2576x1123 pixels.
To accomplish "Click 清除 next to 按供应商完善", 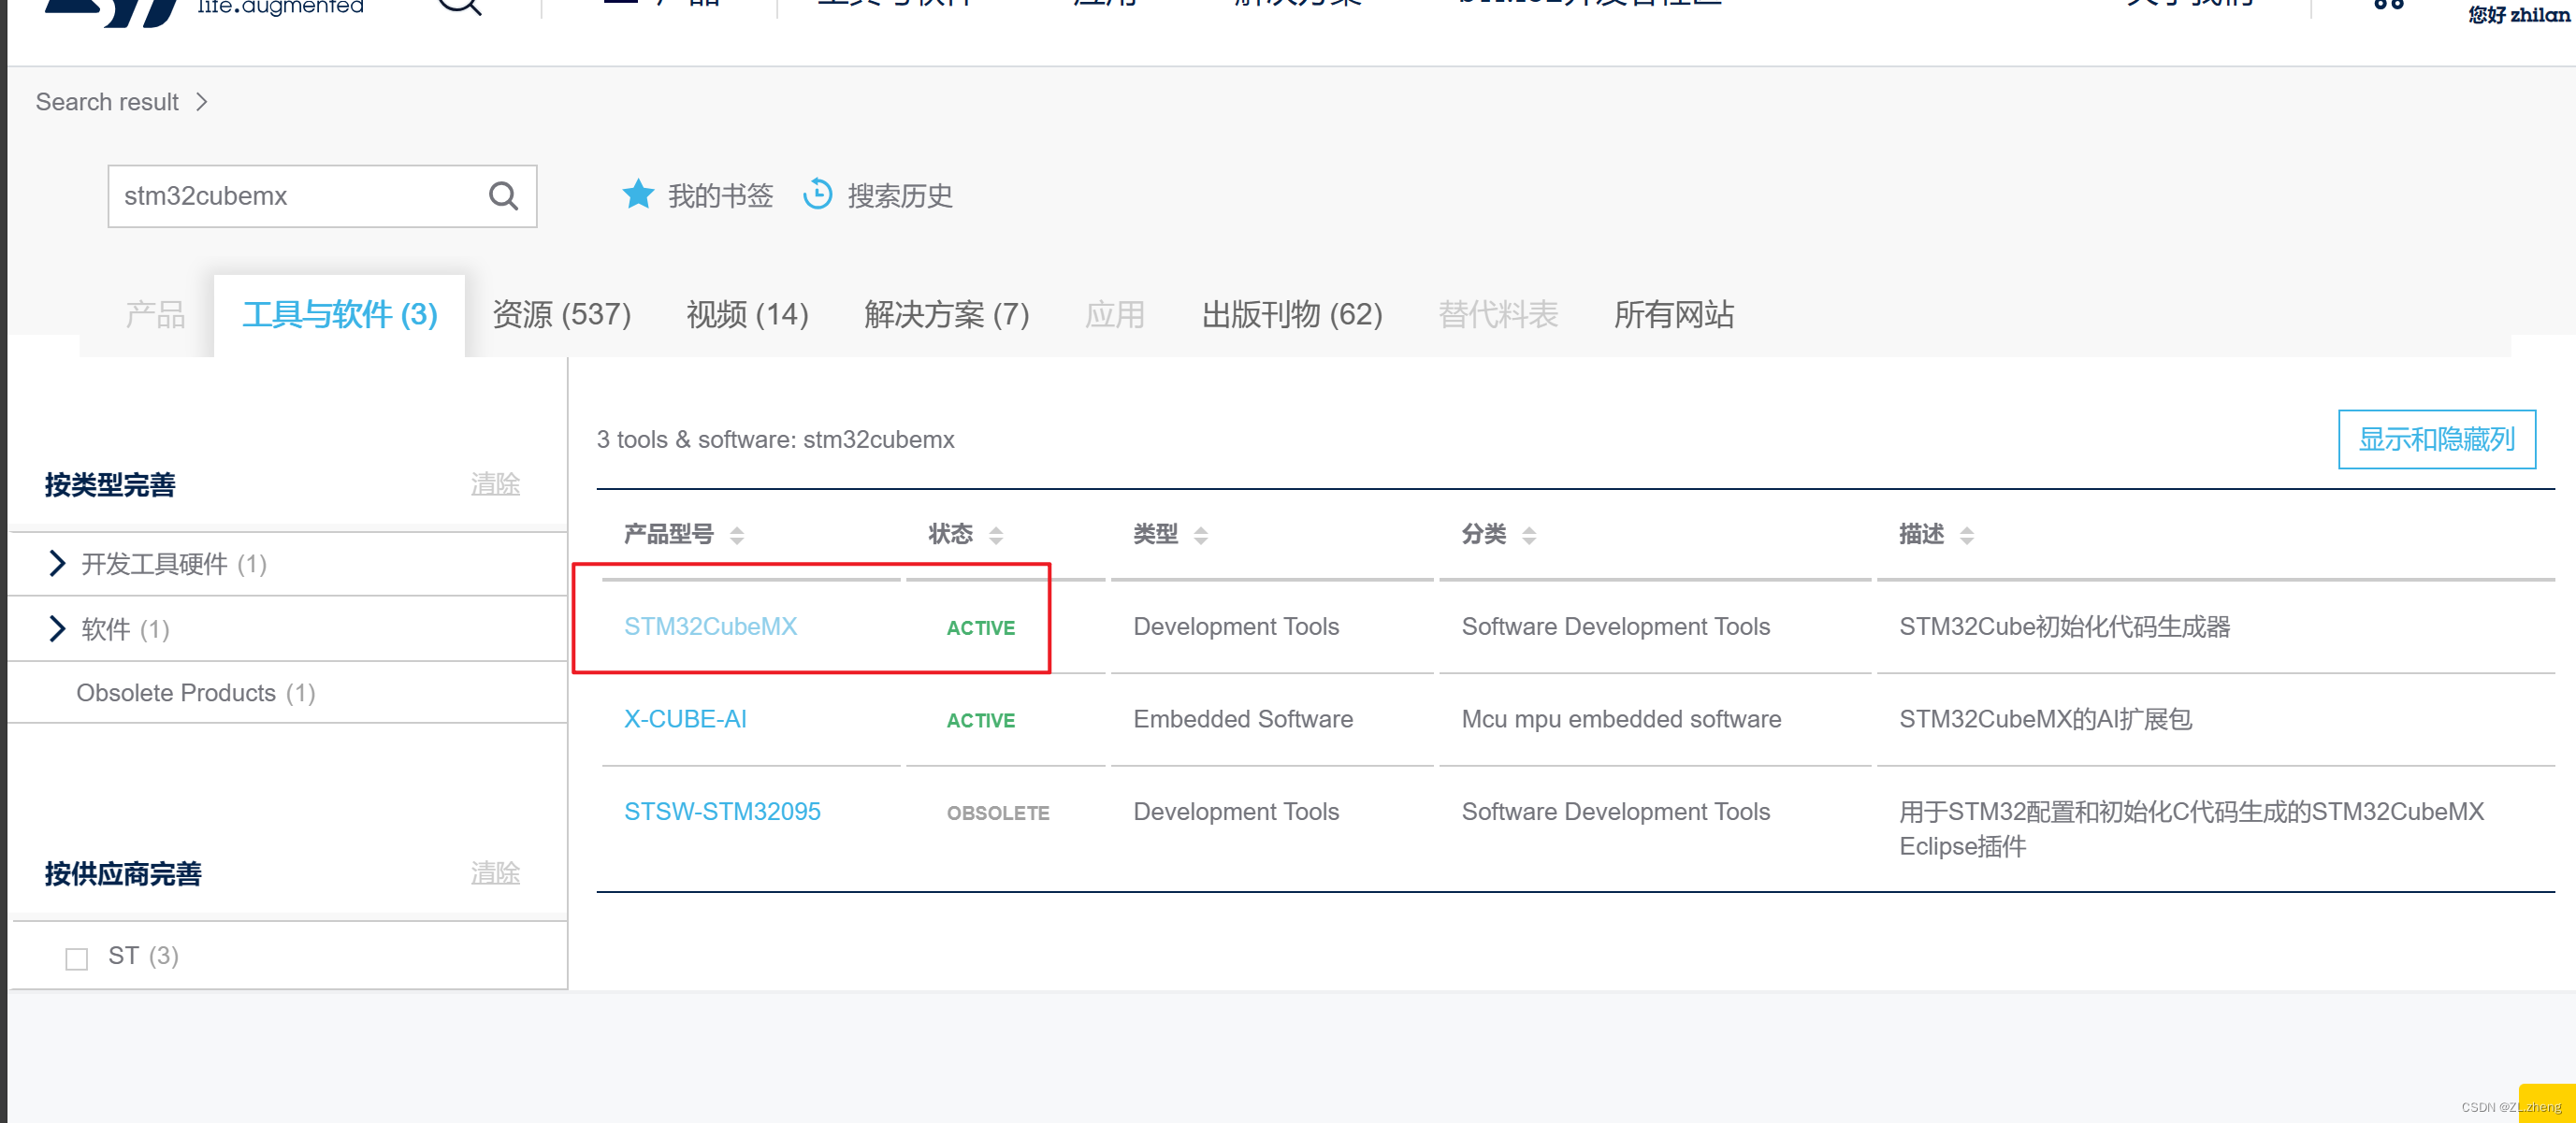I will point(495,873).
